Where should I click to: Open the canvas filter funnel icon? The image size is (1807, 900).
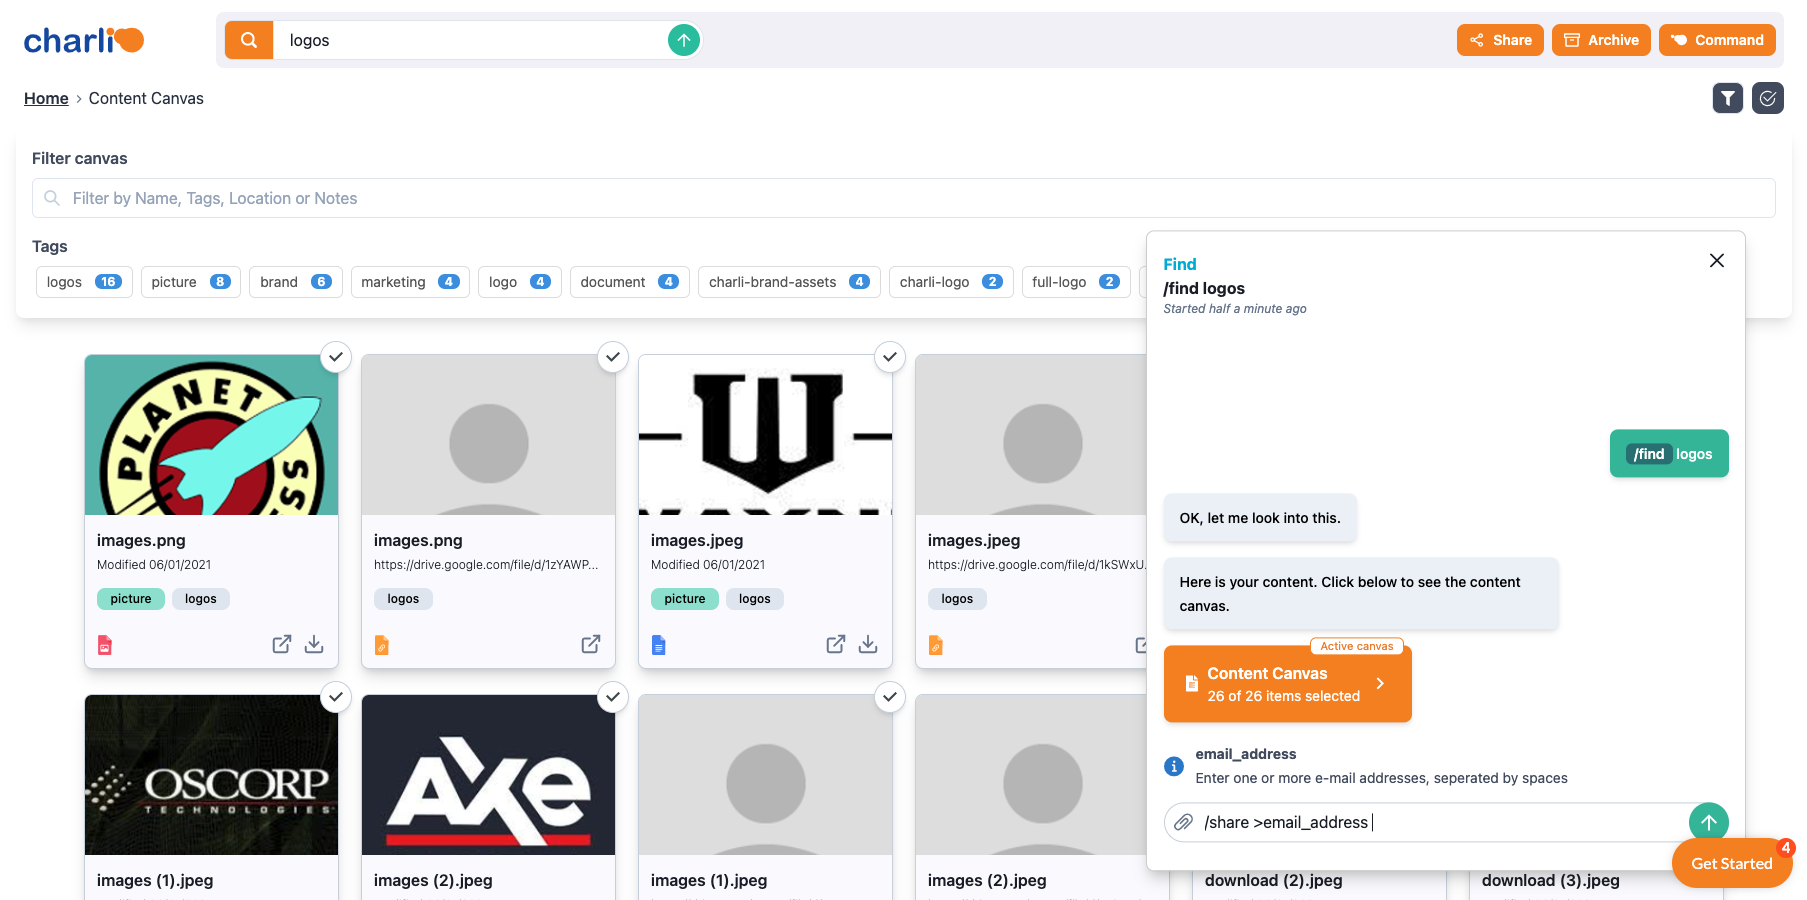point(1728,98)
